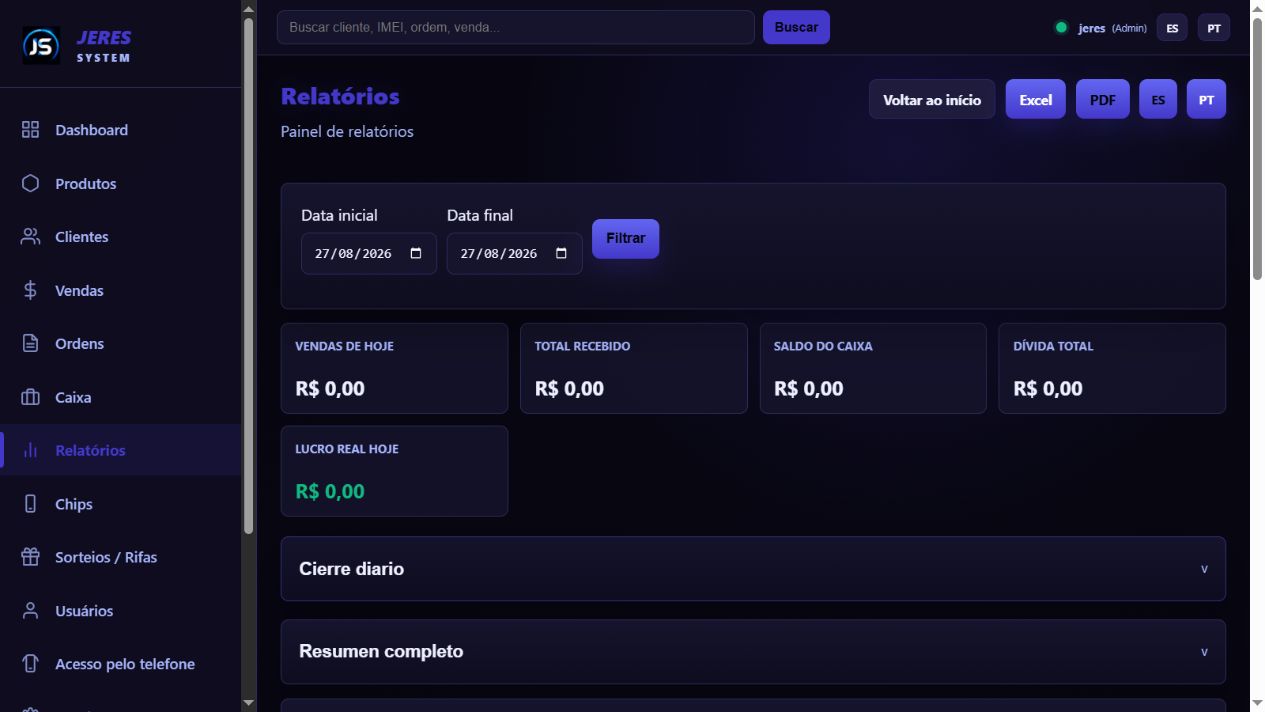Toggle the ES button beside PDF
The width and height of the screenshot is (1265, 712).
click(x=1158, y=100)
